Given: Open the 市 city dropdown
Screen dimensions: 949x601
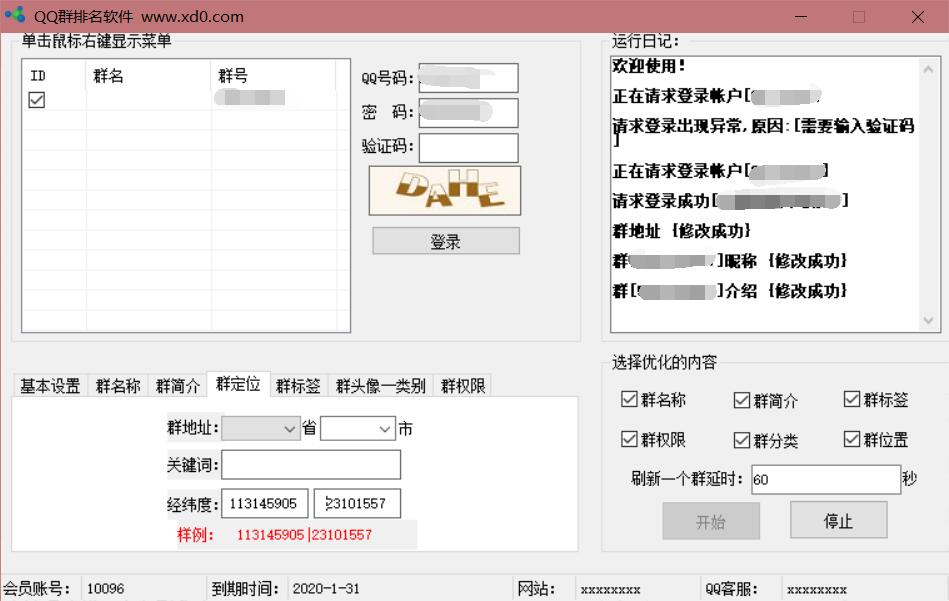Looking at the screenshot, I should (x=358, y=429).
